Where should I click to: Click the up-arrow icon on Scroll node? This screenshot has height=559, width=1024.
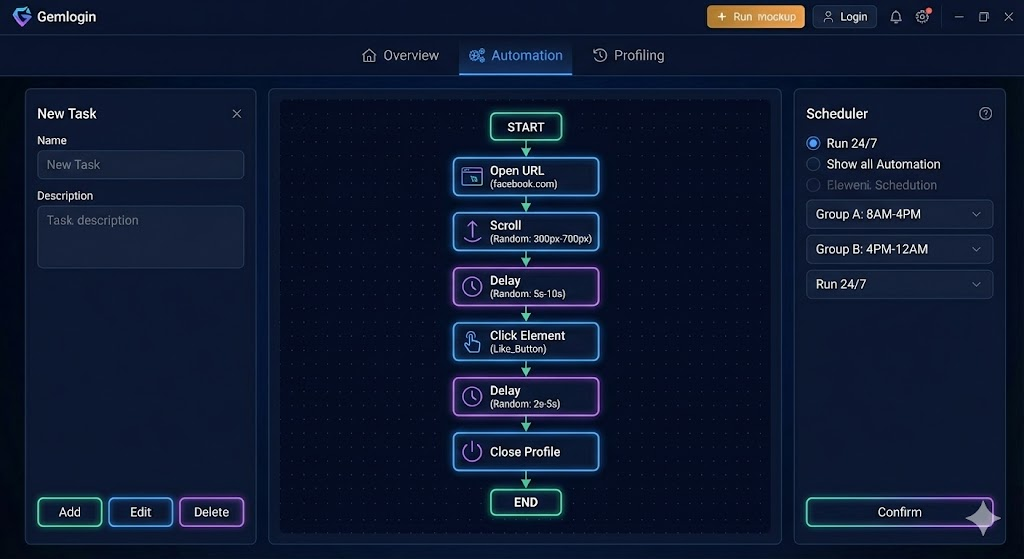[x=472, y=232]
